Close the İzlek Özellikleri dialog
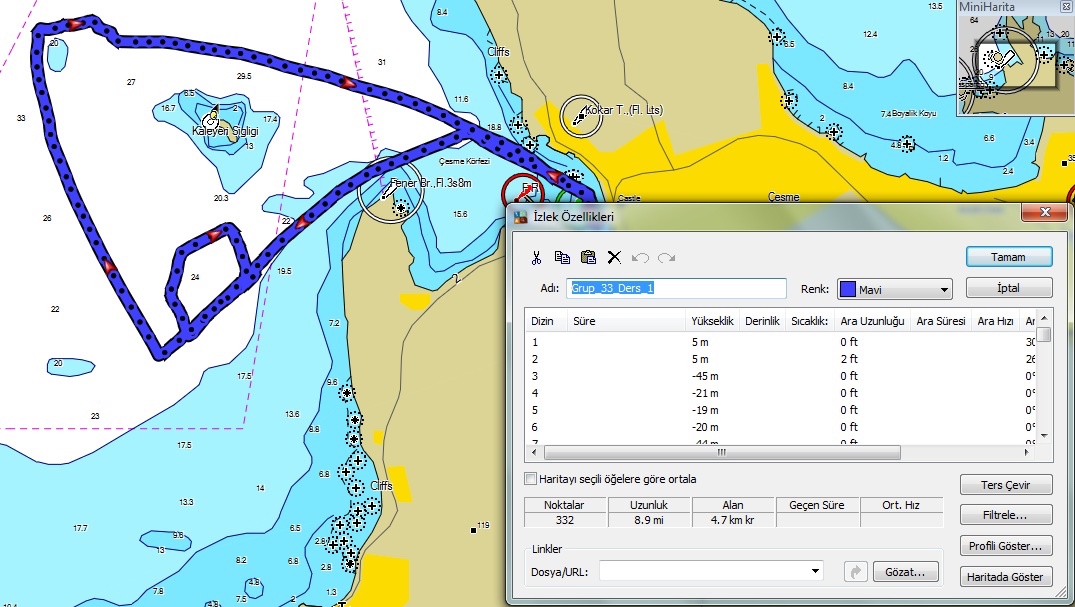 [1044, 213]
